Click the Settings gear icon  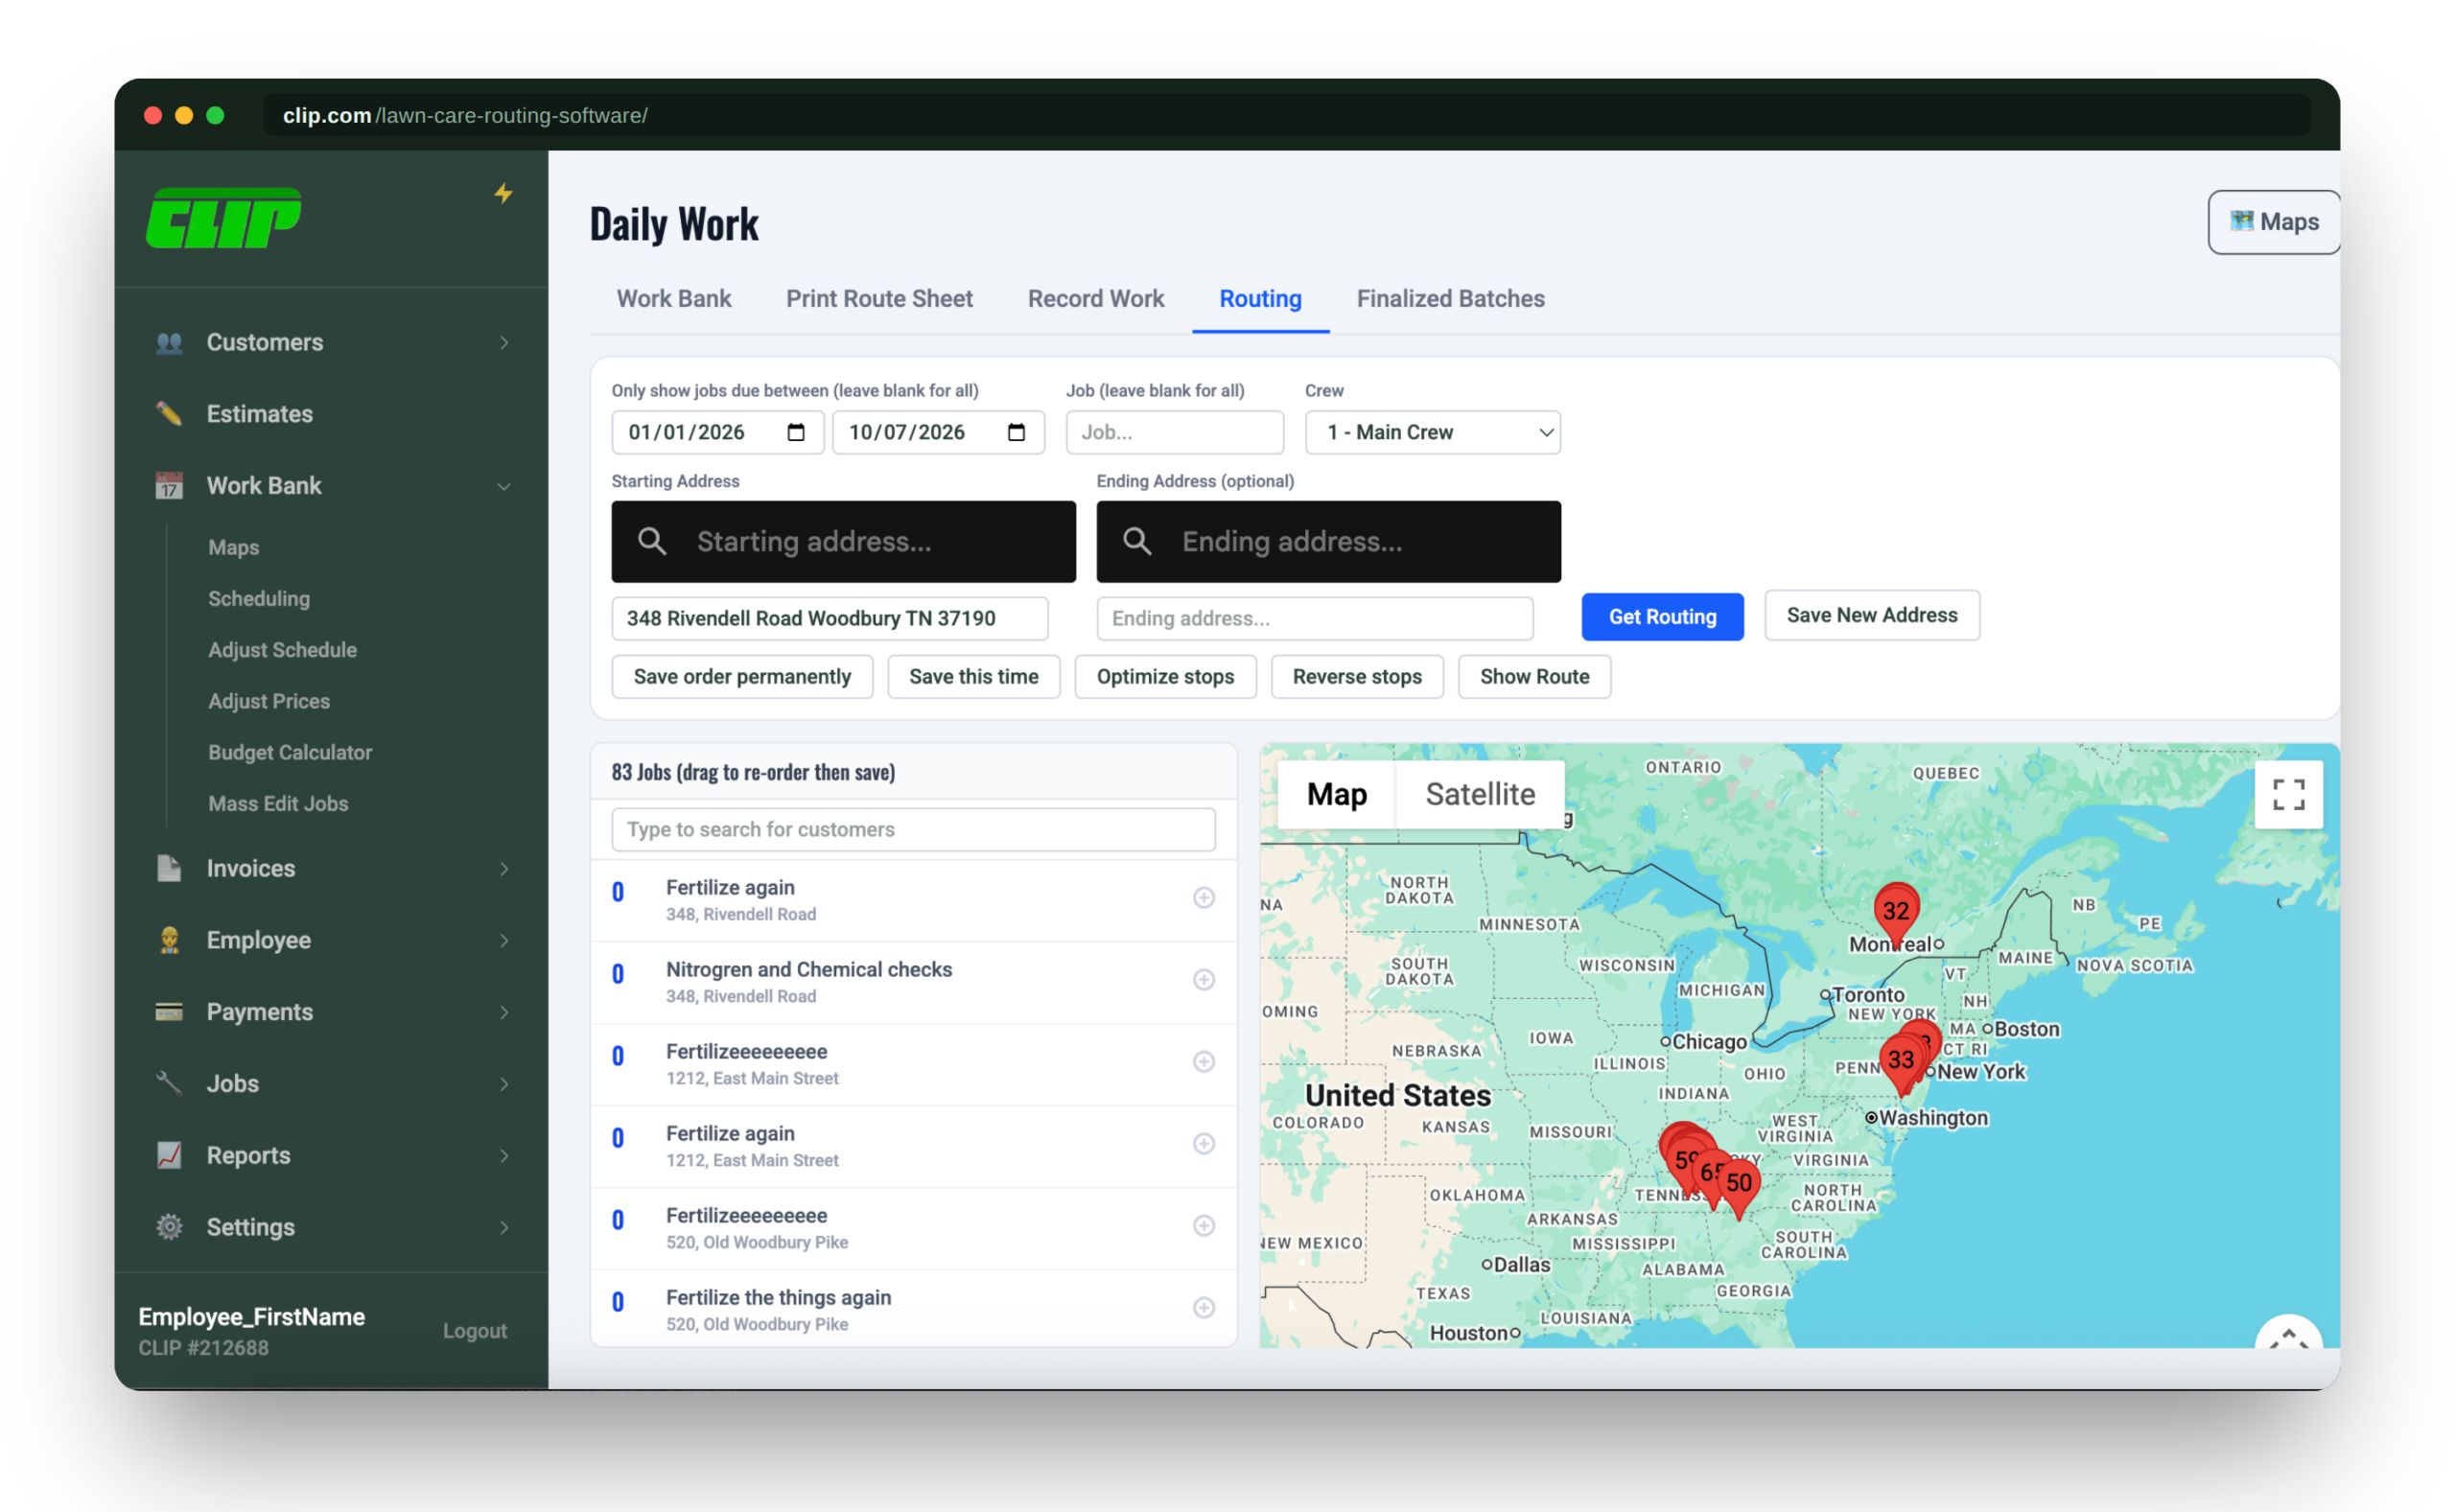169,1228
